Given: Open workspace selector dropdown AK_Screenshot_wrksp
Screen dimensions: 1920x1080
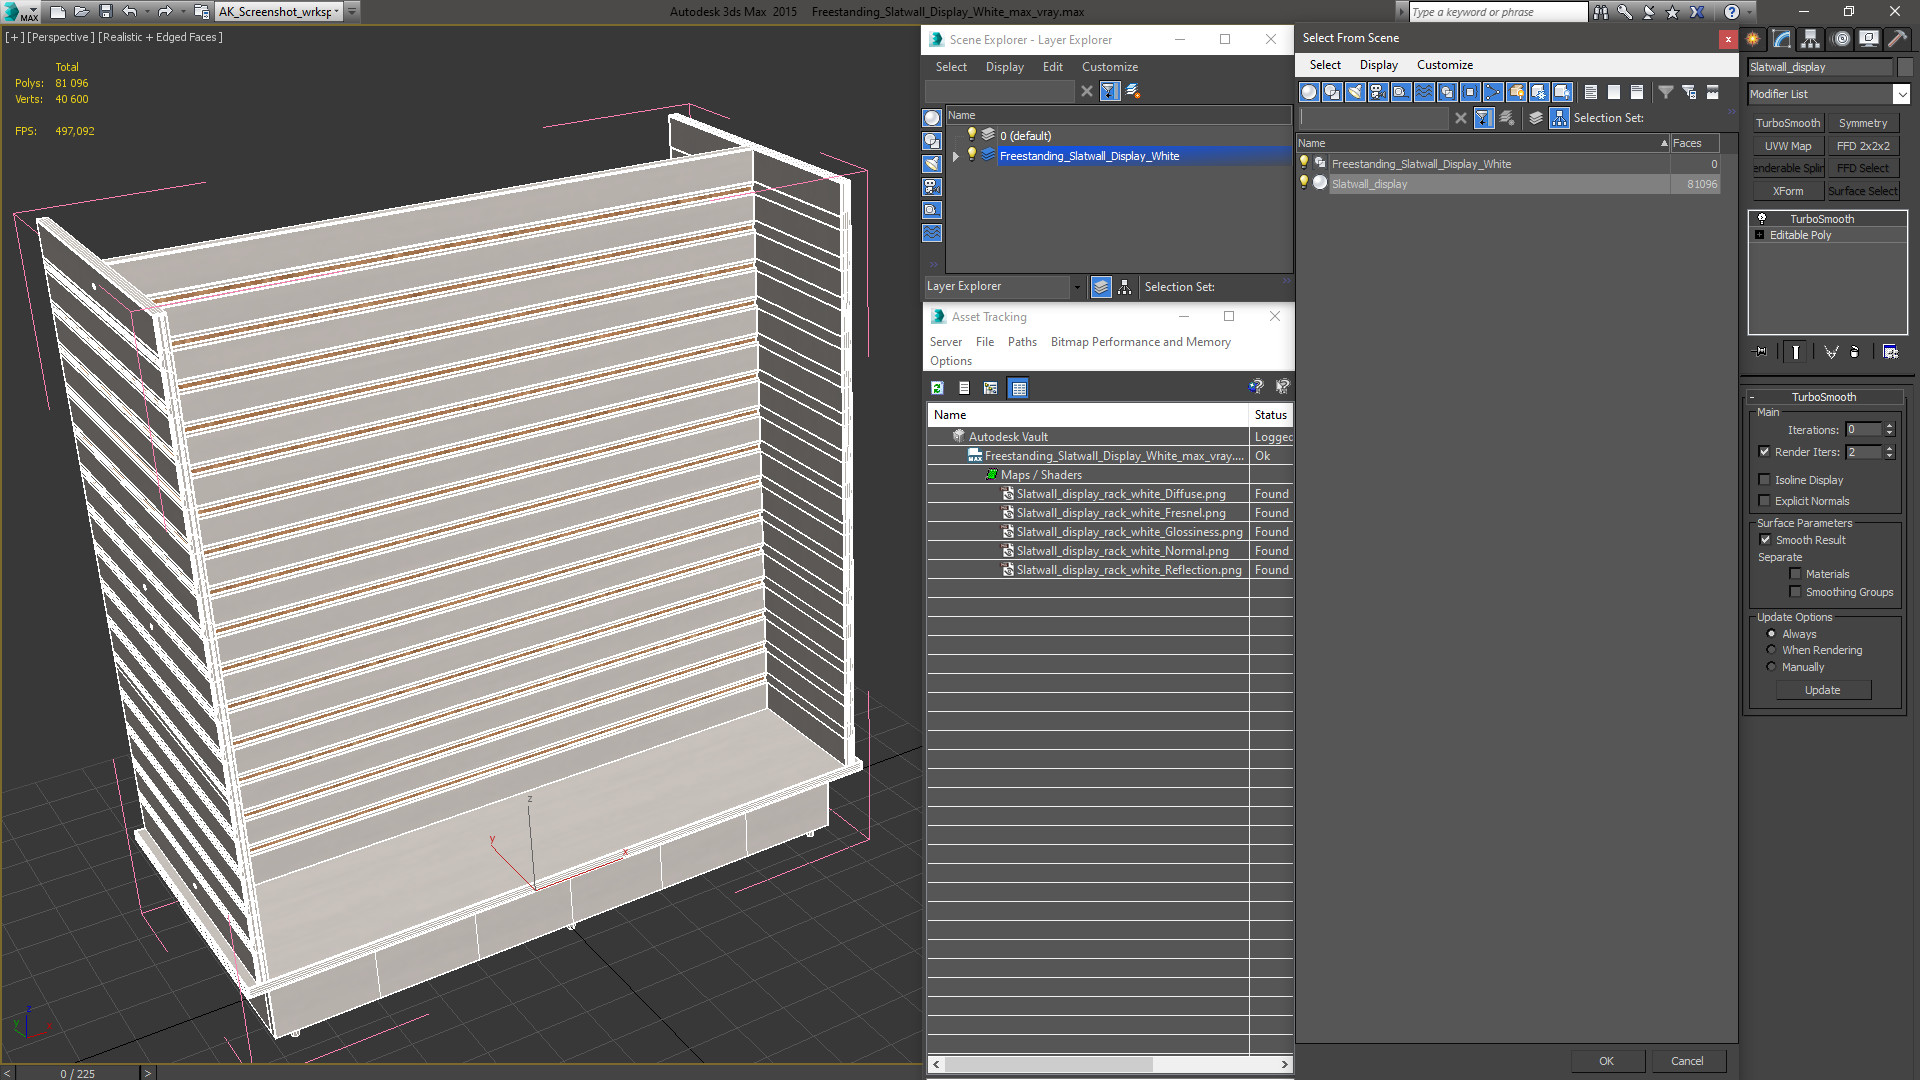Looking at the screenshot, I should (352, 12).
